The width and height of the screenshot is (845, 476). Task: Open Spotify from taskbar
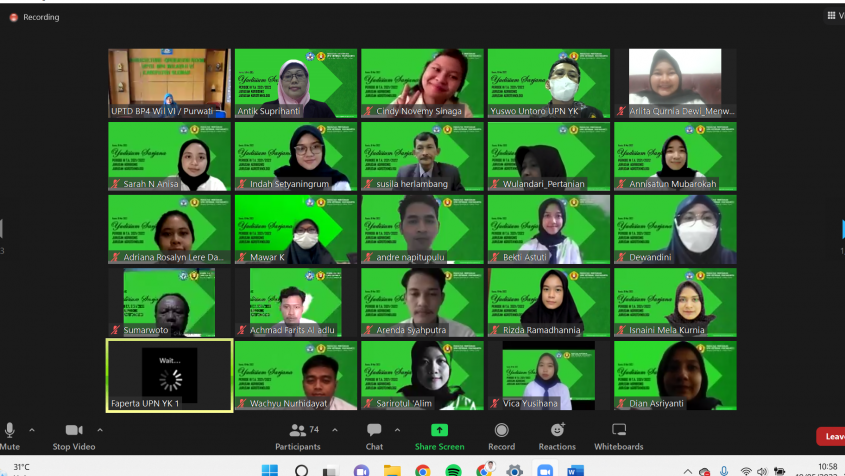(x=454, y=471)
